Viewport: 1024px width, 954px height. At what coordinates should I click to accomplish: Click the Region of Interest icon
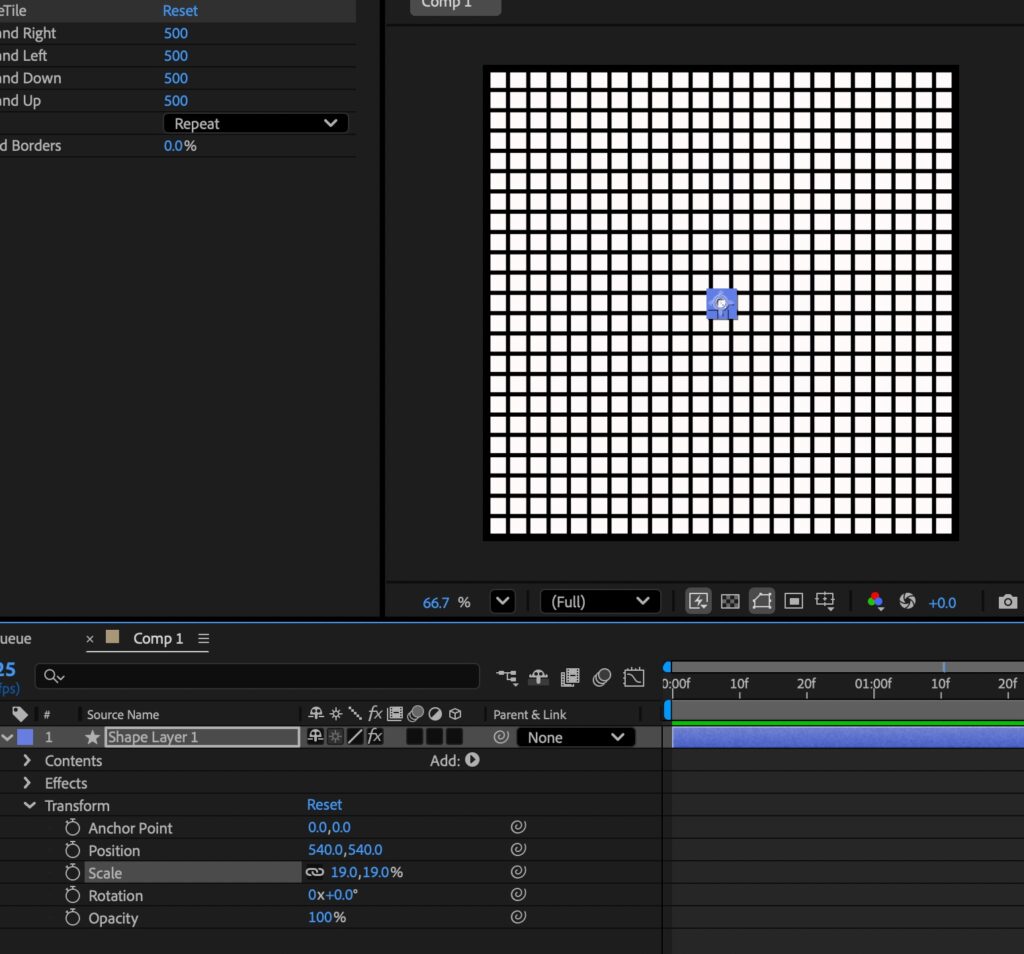pyautogui.click(x=794, y=601)
